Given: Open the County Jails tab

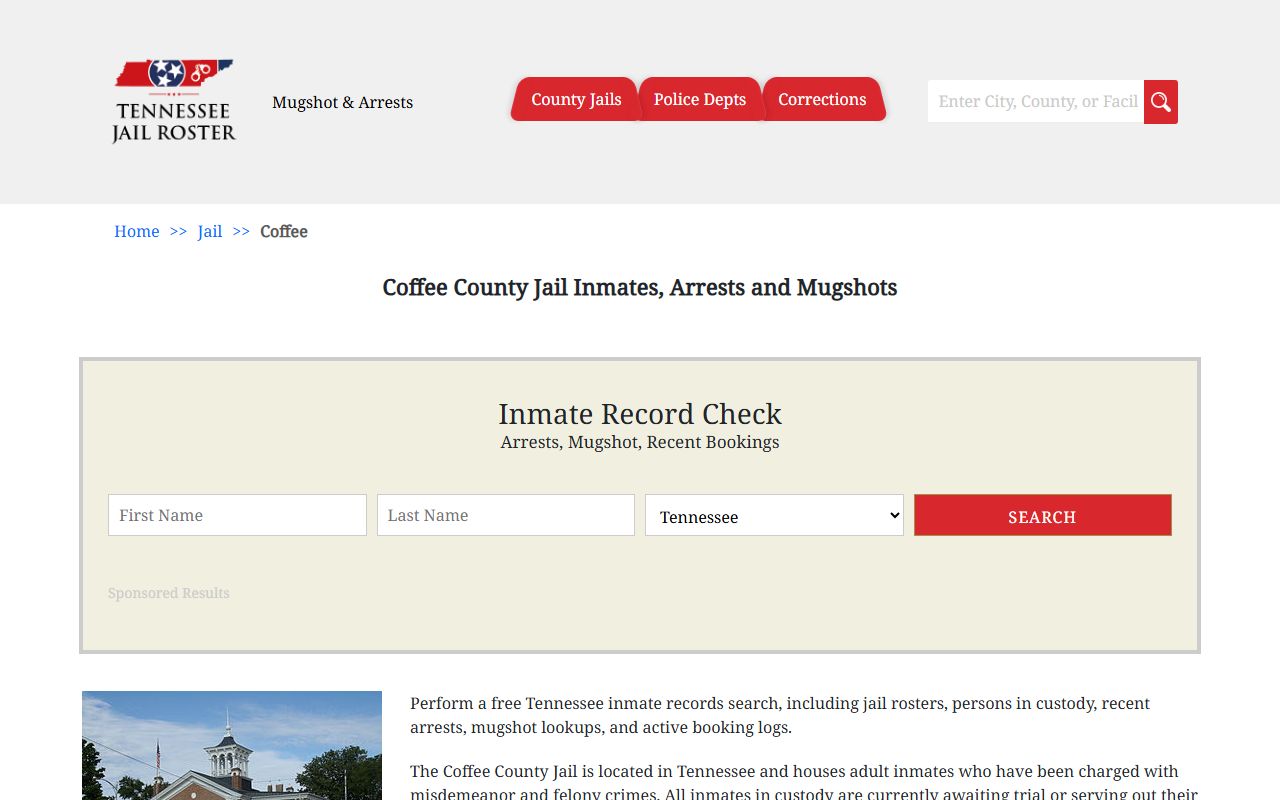Looking at the screenshot, I should click(576, 99).
